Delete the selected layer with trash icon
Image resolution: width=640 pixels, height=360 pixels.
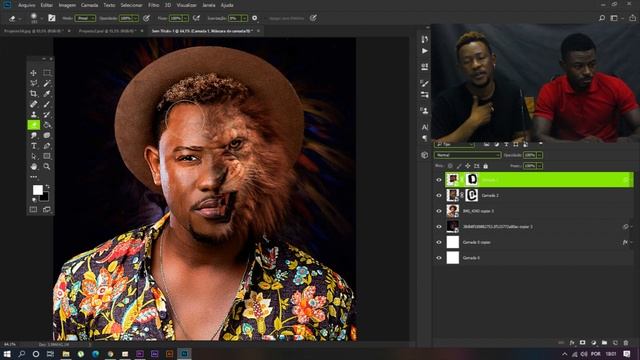pyautogui.click(x=626, y=343)
